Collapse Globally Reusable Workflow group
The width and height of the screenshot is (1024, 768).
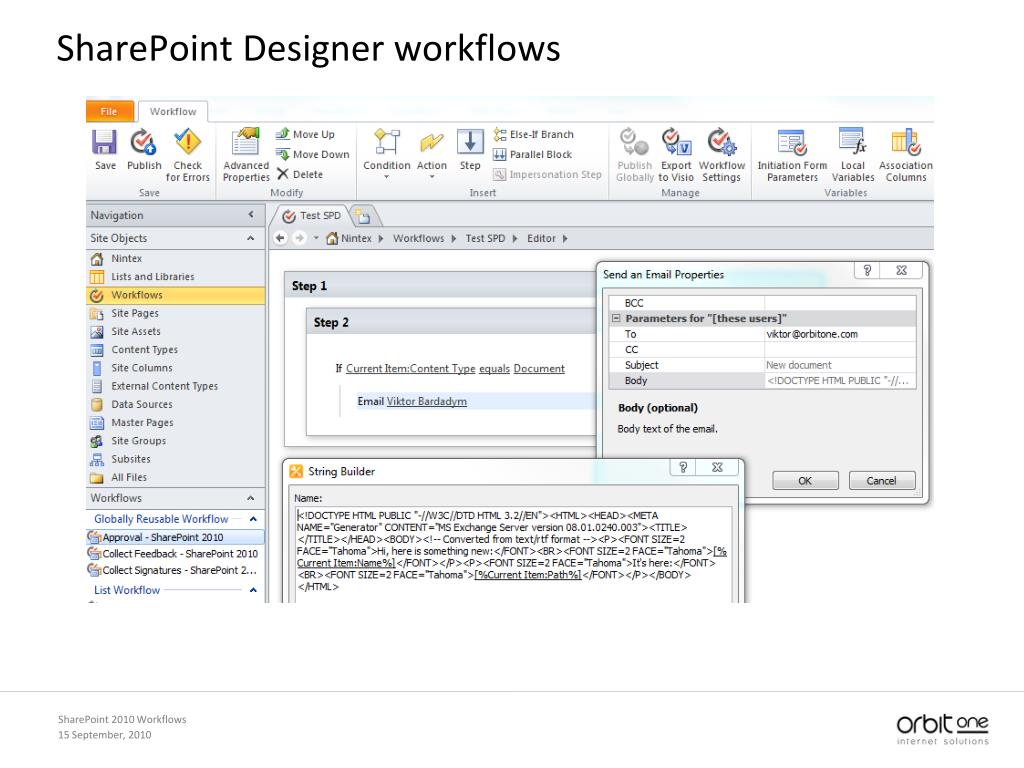coord(253,519)
